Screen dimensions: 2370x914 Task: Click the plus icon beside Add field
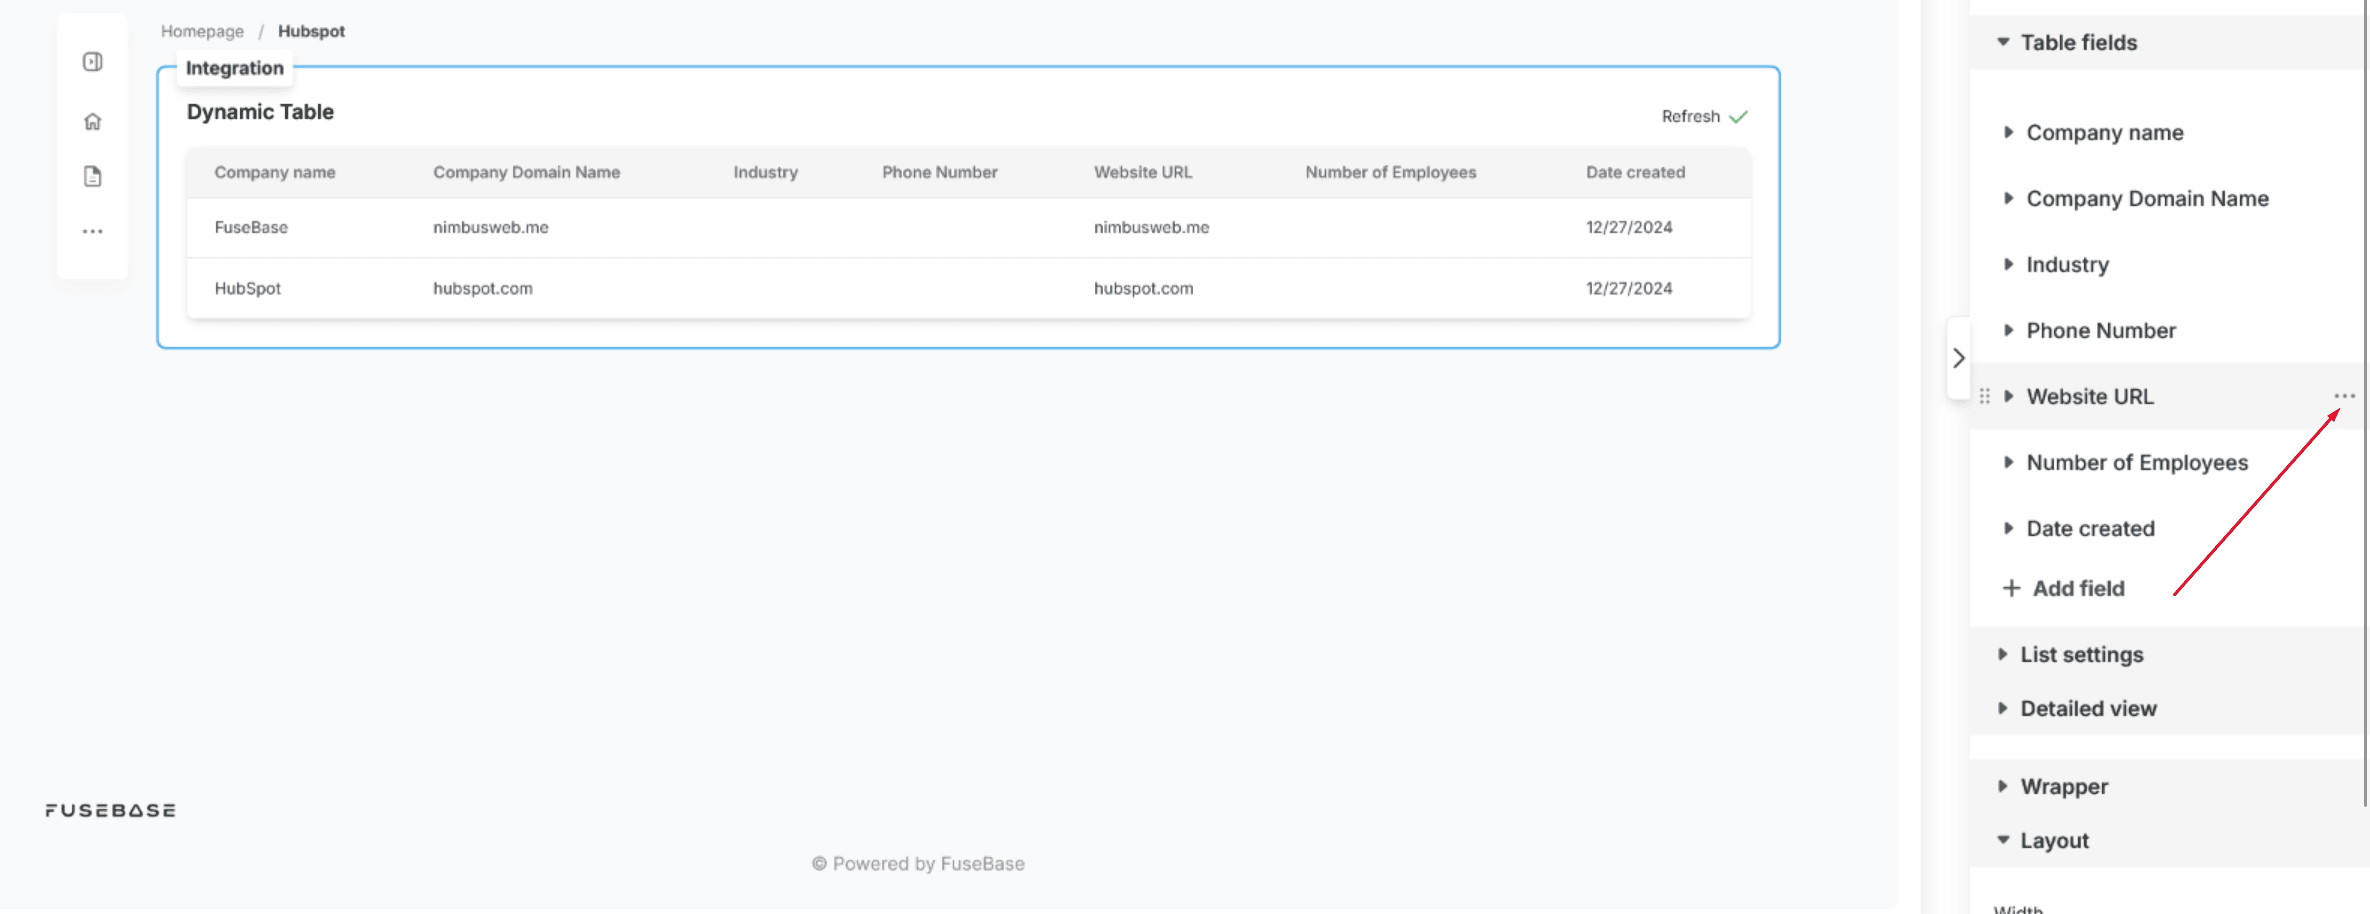coord(2011,588)
